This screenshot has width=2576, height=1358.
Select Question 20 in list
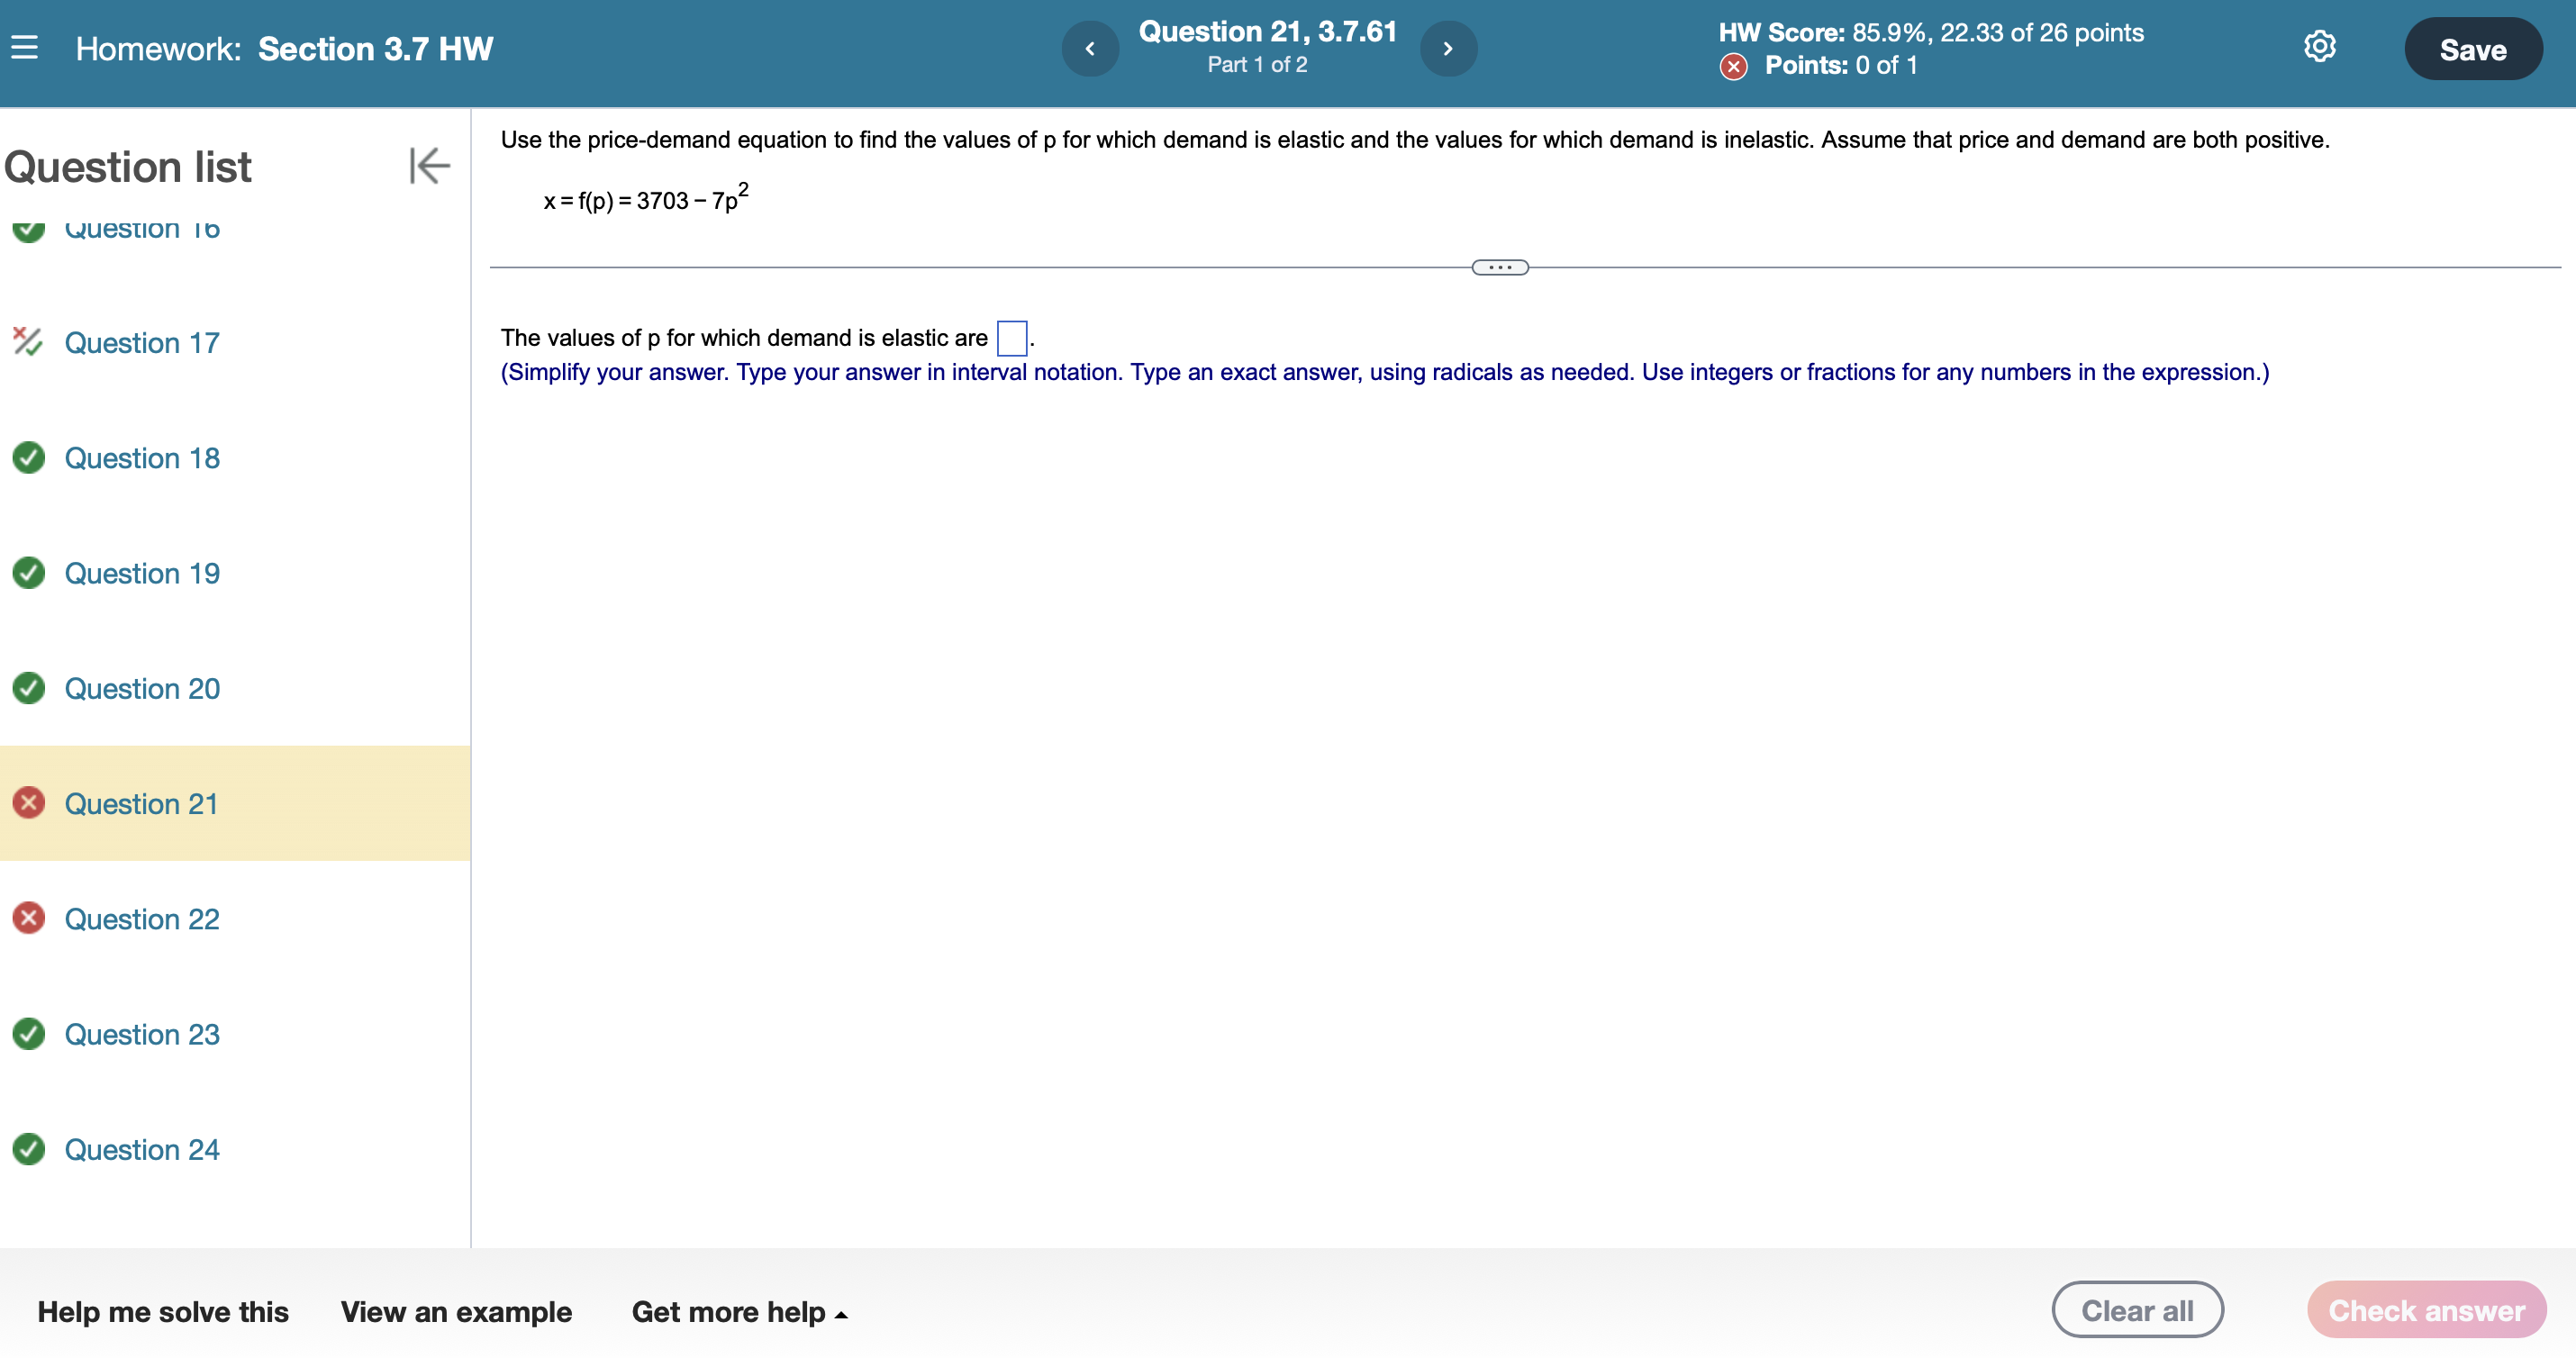[142, 688]
